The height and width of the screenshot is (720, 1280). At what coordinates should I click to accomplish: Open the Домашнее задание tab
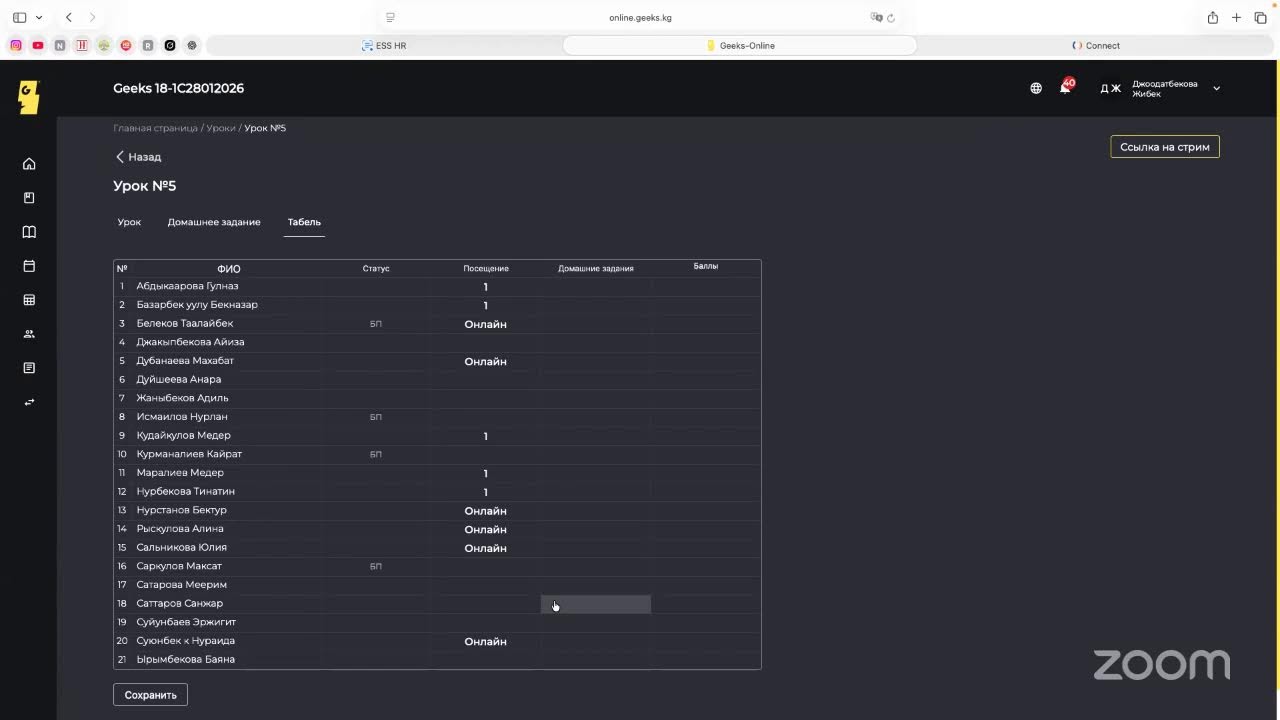point(214,222)
